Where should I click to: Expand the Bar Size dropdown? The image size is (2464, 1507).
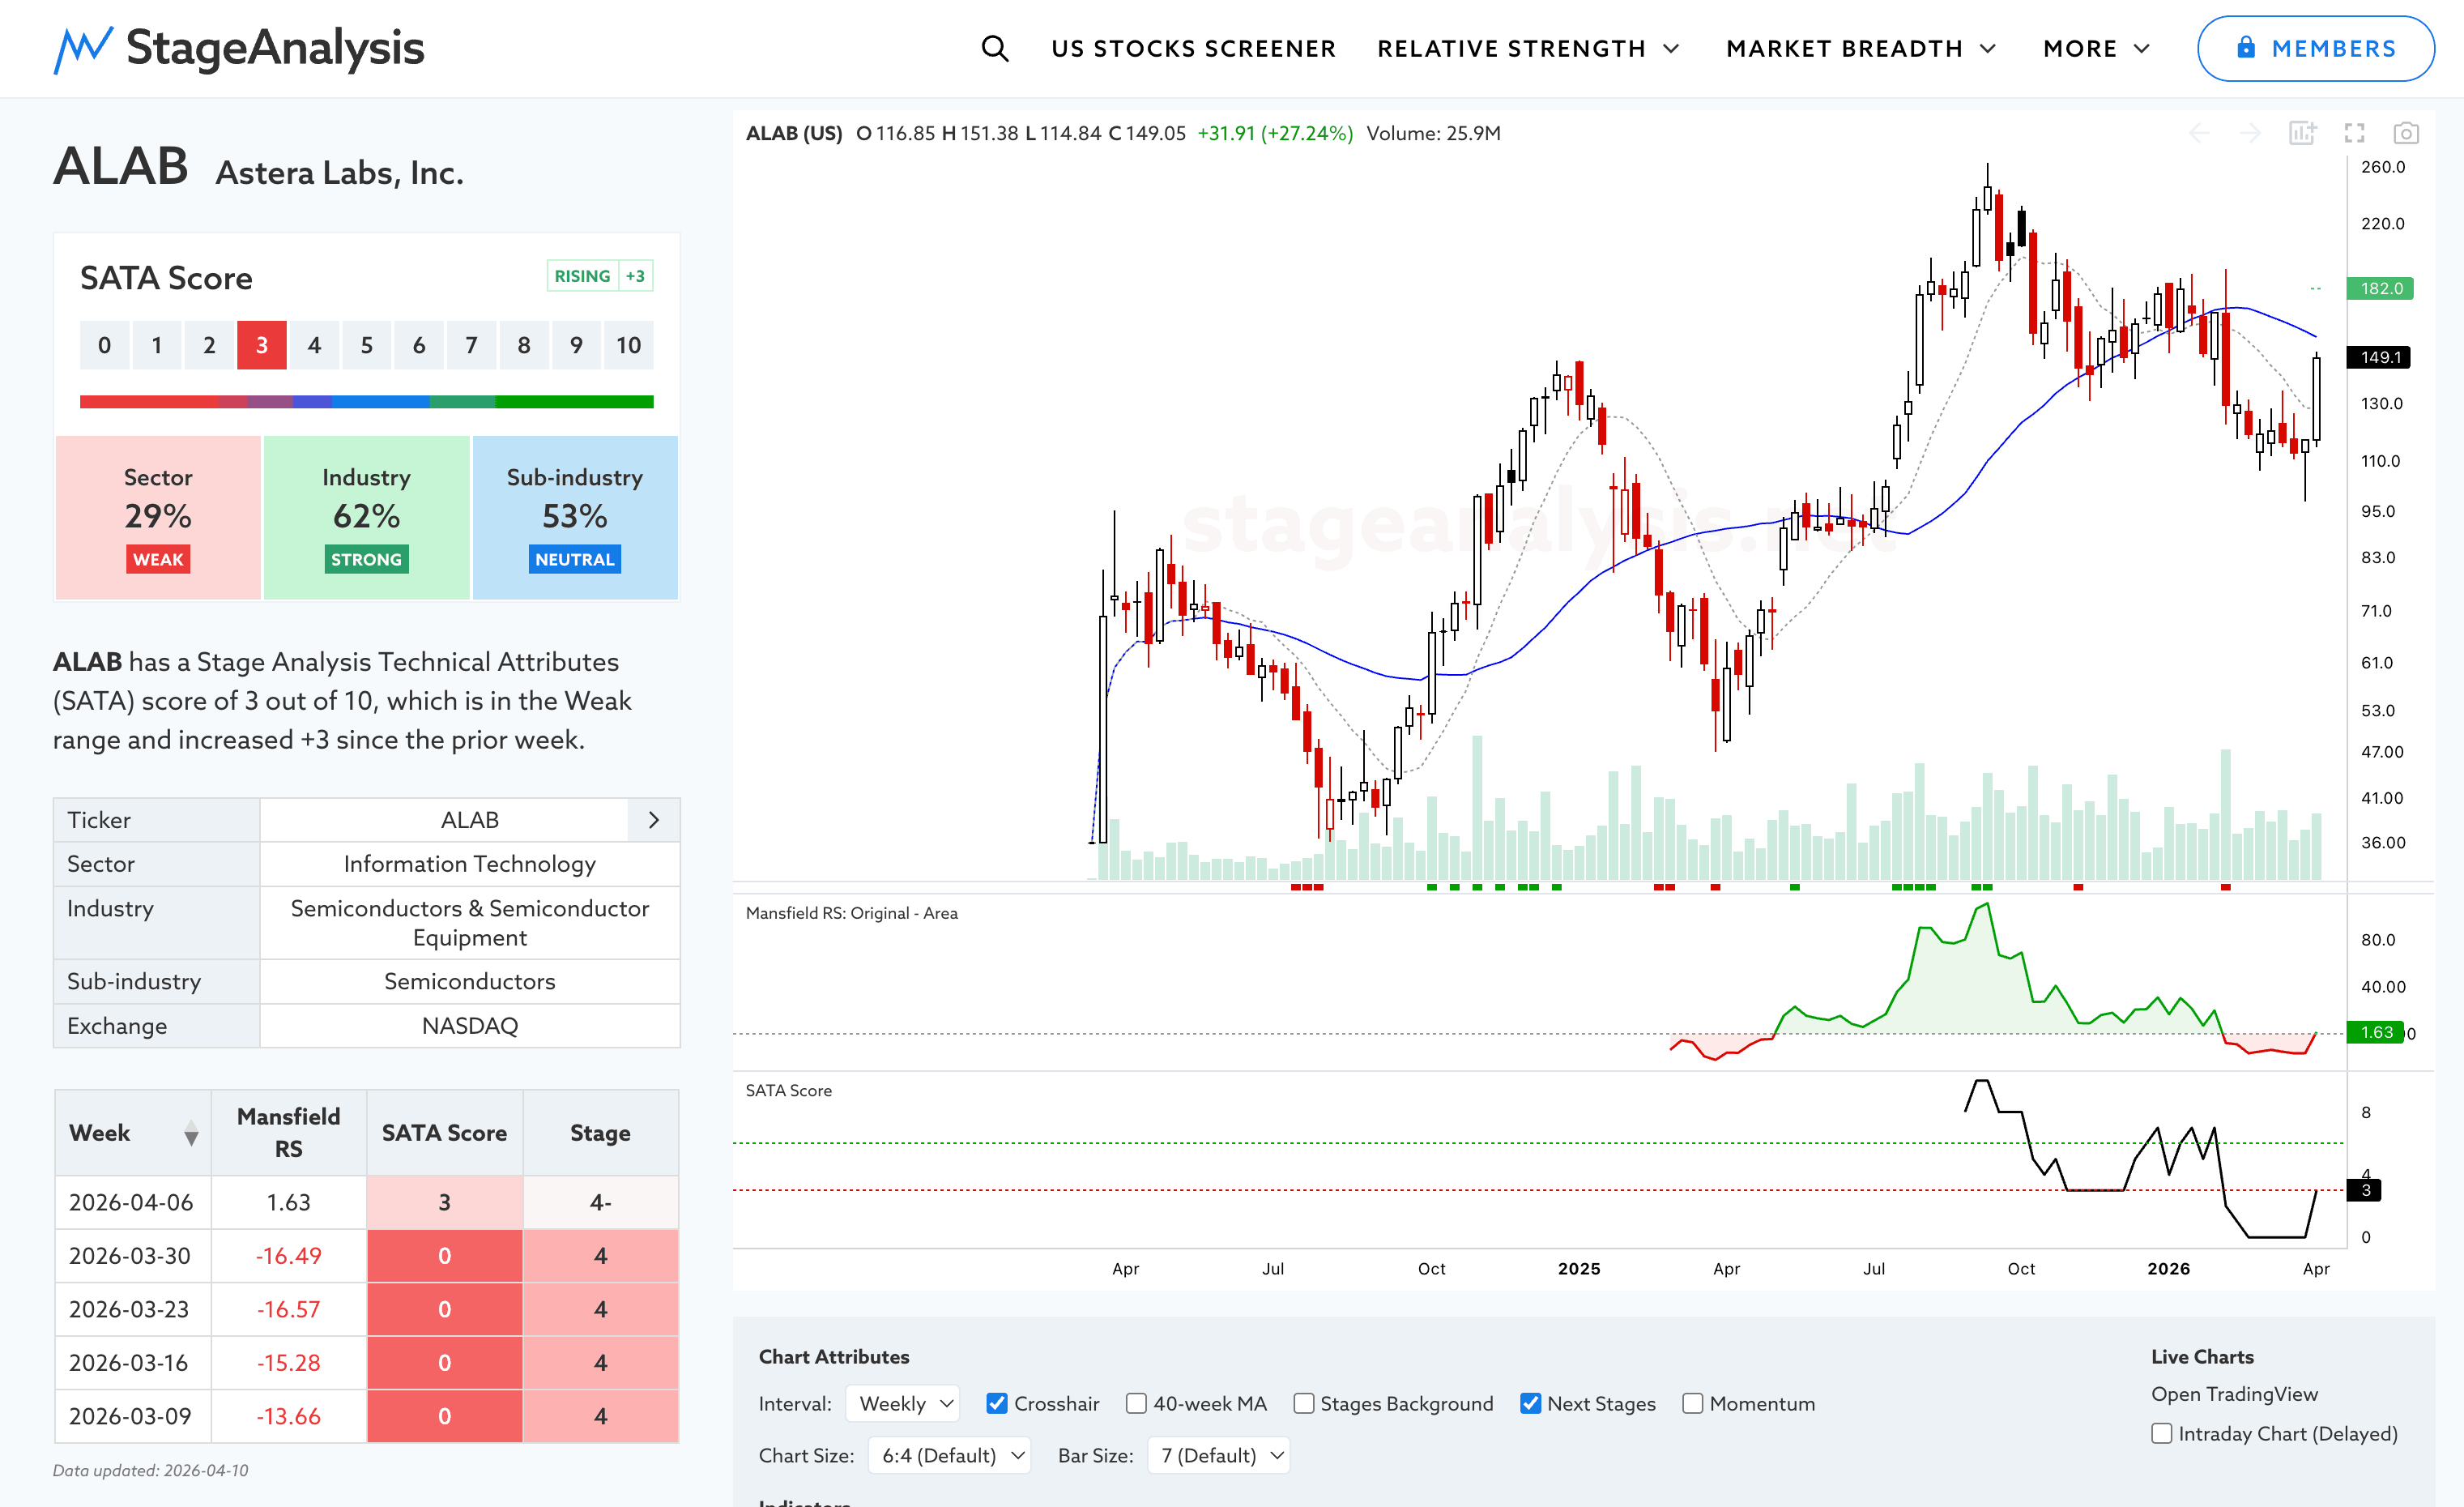click(1218, 1455)
